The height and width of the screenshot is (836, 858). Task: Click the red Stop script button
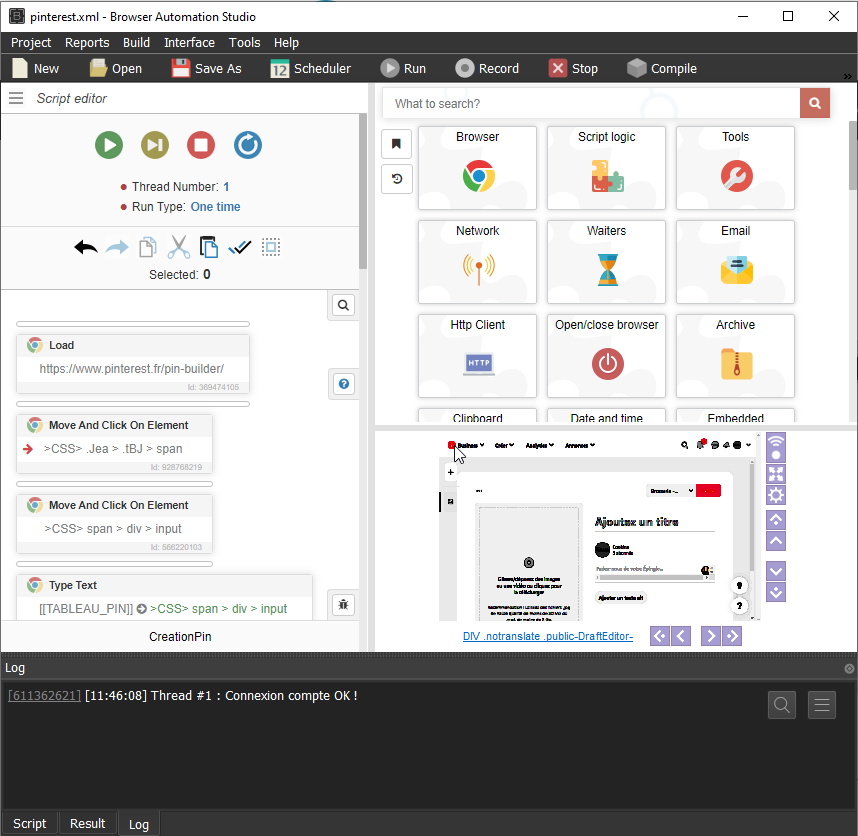click(x=201, y=145)
